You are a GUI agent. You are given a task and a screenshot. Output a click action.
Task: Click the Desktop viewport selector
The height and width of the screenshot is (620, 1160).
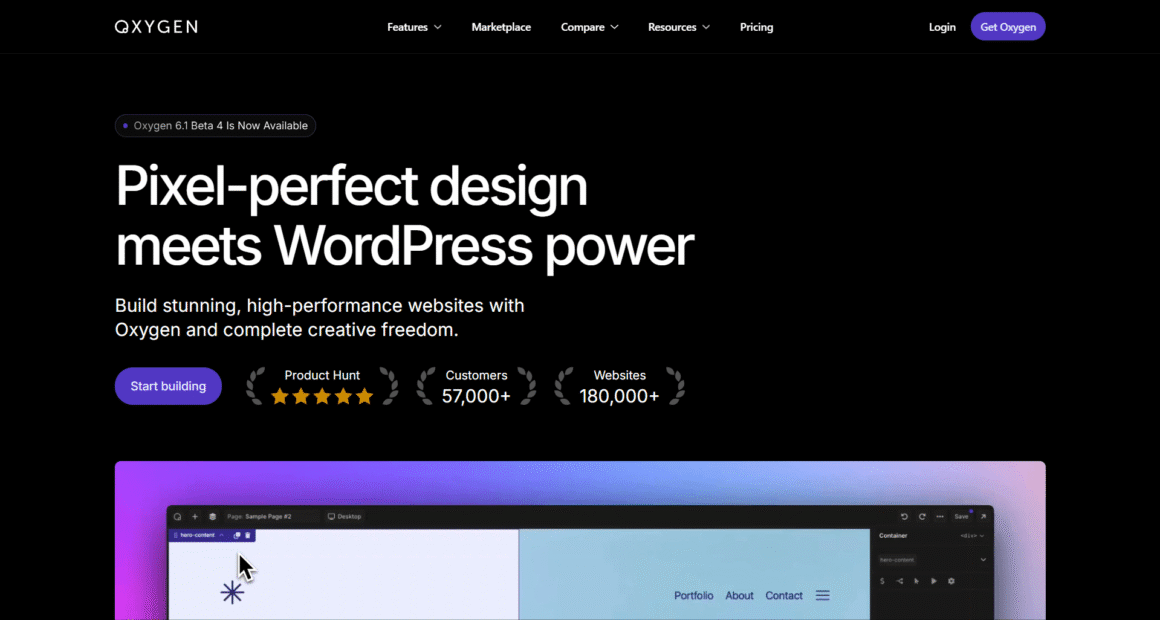[345, 516]
